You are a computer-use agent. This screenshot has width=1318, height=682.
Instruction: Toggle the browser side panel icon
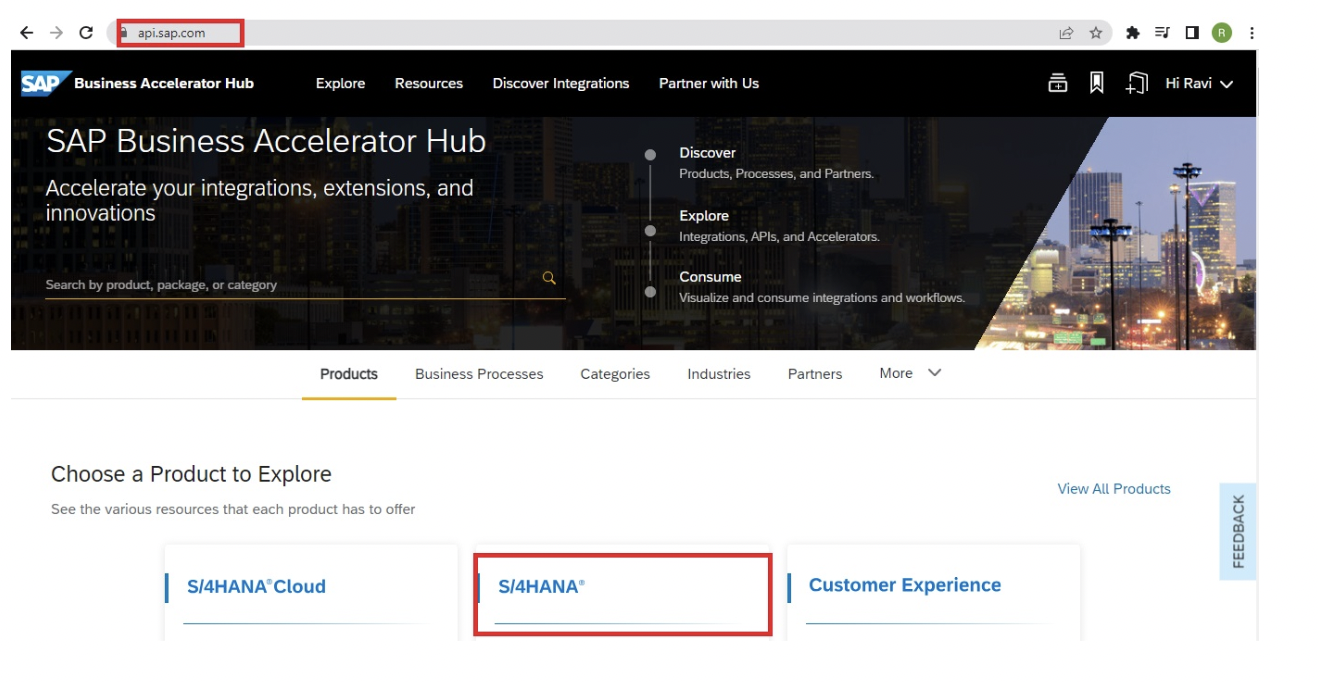point(1192,33)
